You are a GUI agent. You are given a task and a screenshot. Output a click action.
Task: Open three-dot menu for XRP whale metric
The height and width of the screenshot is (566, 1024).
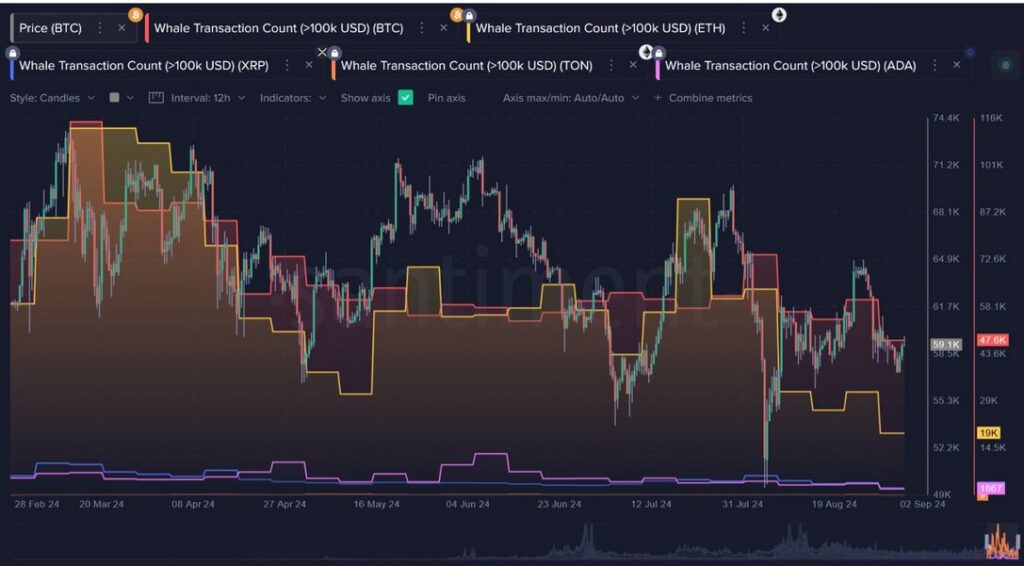(288, 65)
